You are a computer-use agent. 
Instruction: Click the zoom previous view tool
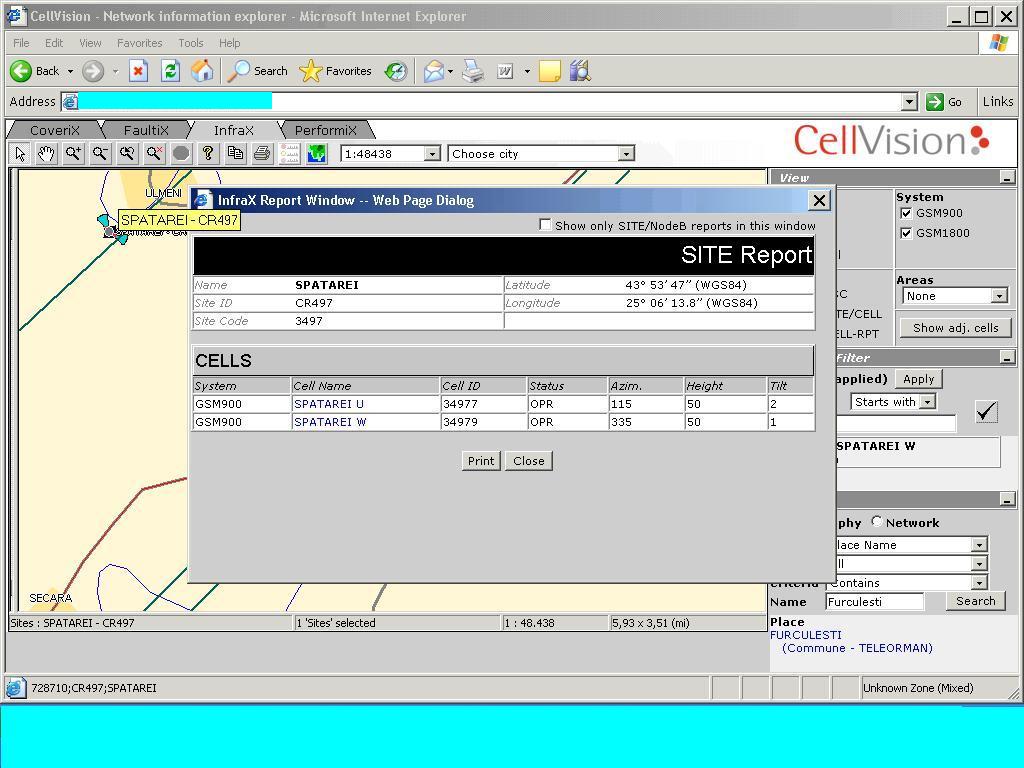[x=127, y=154]
